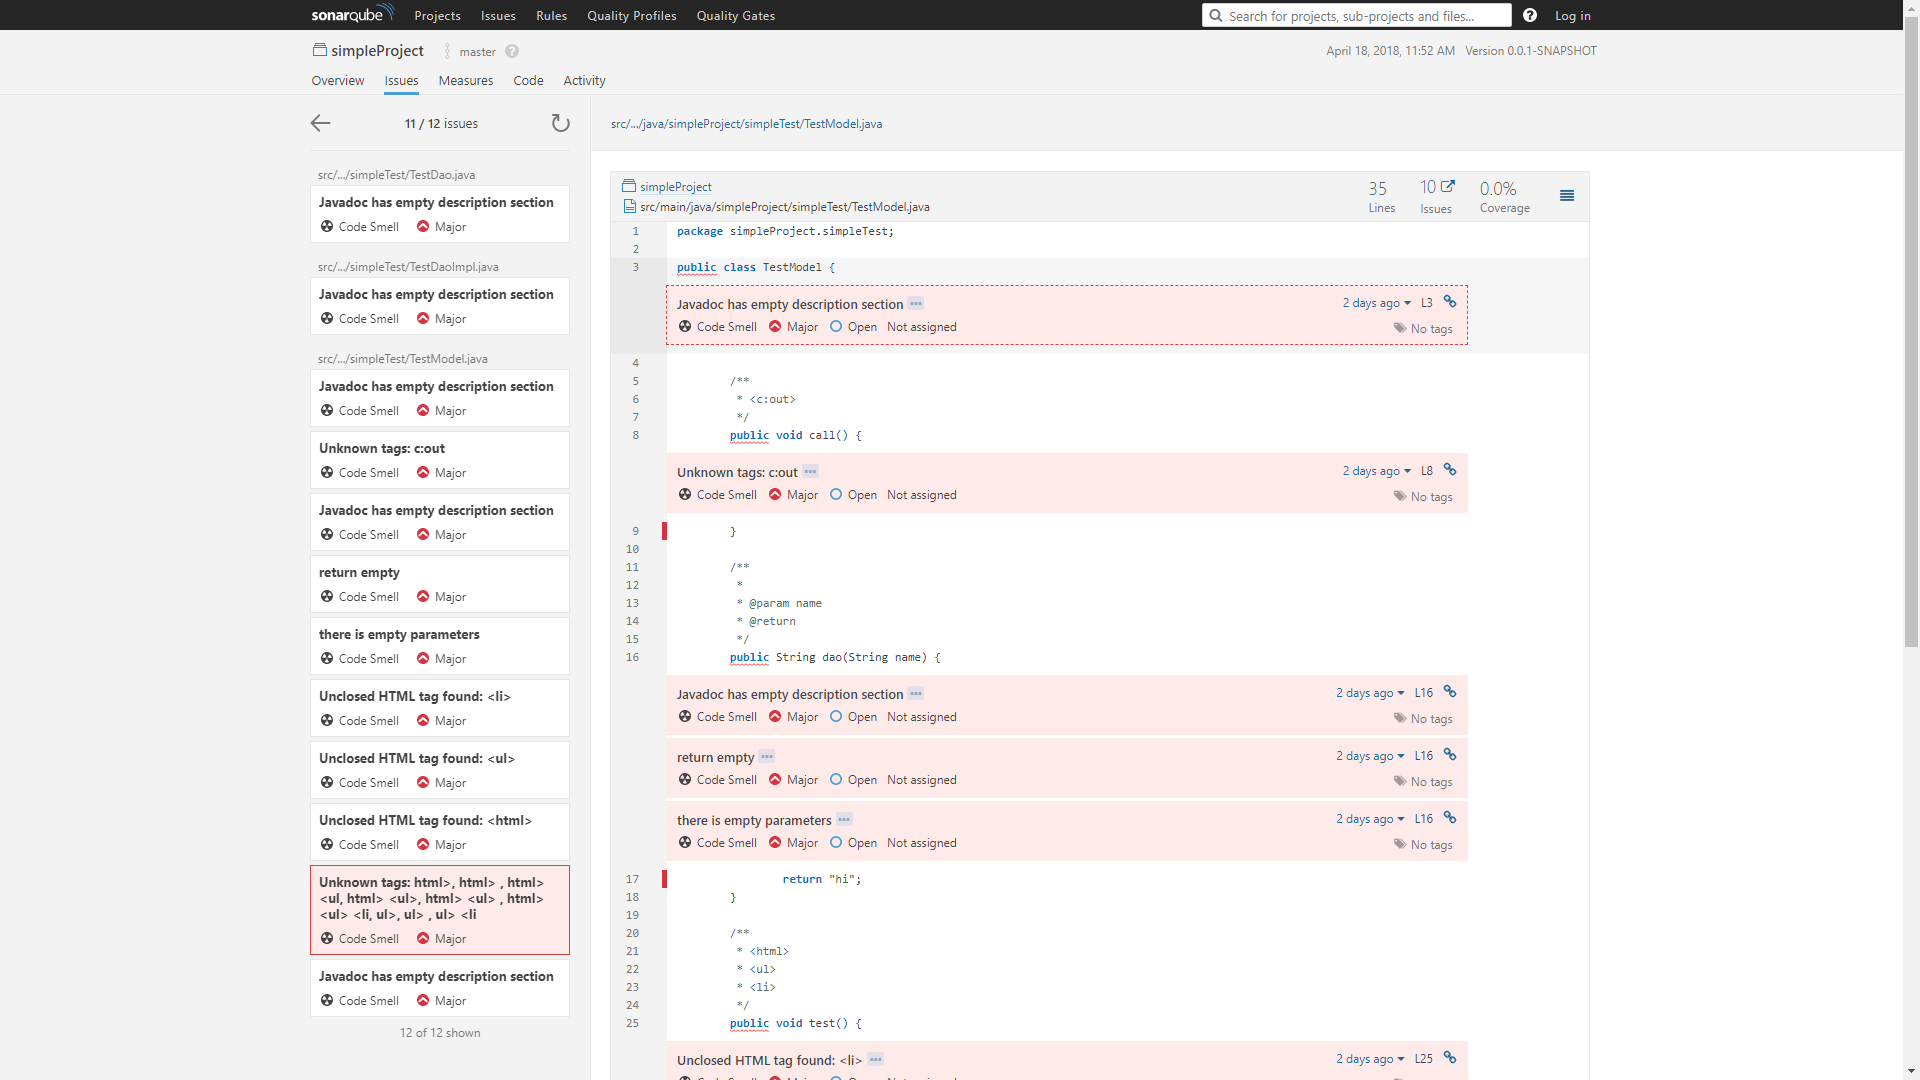
Task: Click the SonarQube logo
Action: 352,14
